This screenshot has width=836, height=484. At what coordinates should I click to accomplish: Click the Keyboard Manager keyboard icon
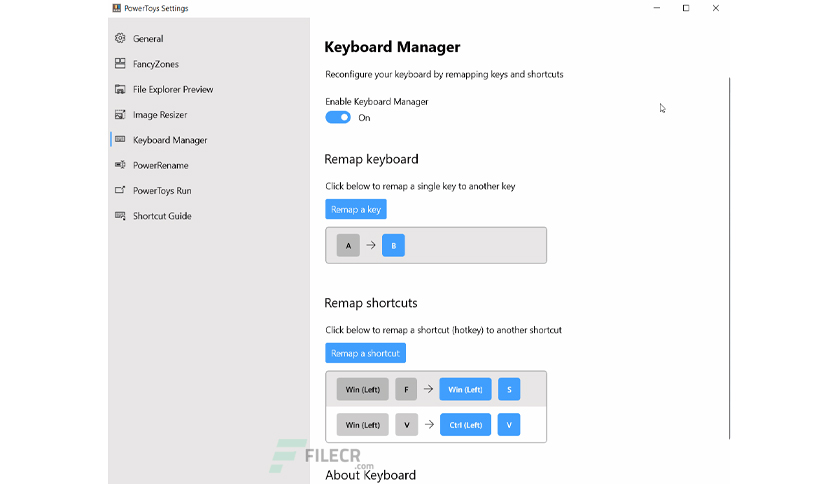coord(120,140)
